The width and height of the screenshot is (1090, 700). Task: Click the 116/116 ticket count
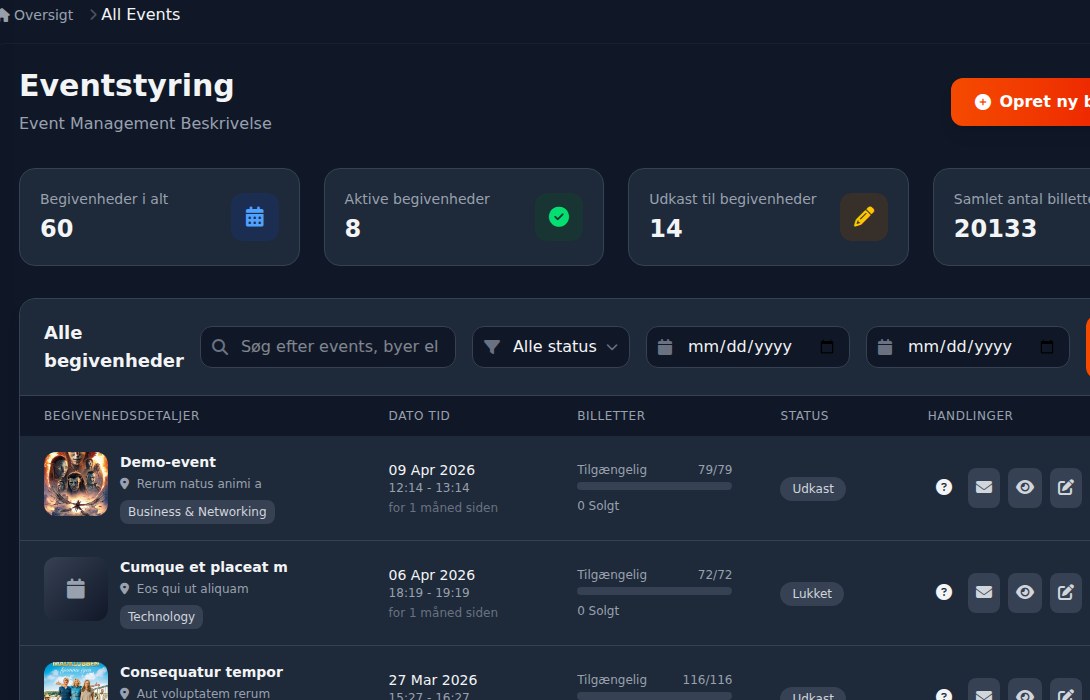707,680
